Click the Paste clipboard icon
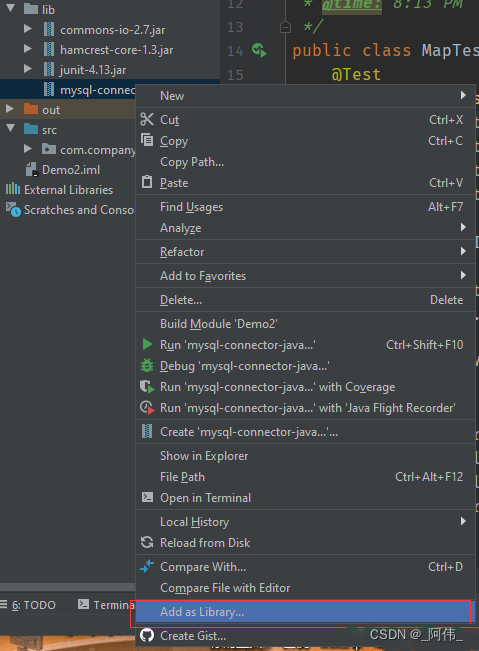479x651 pixels. 147,182
